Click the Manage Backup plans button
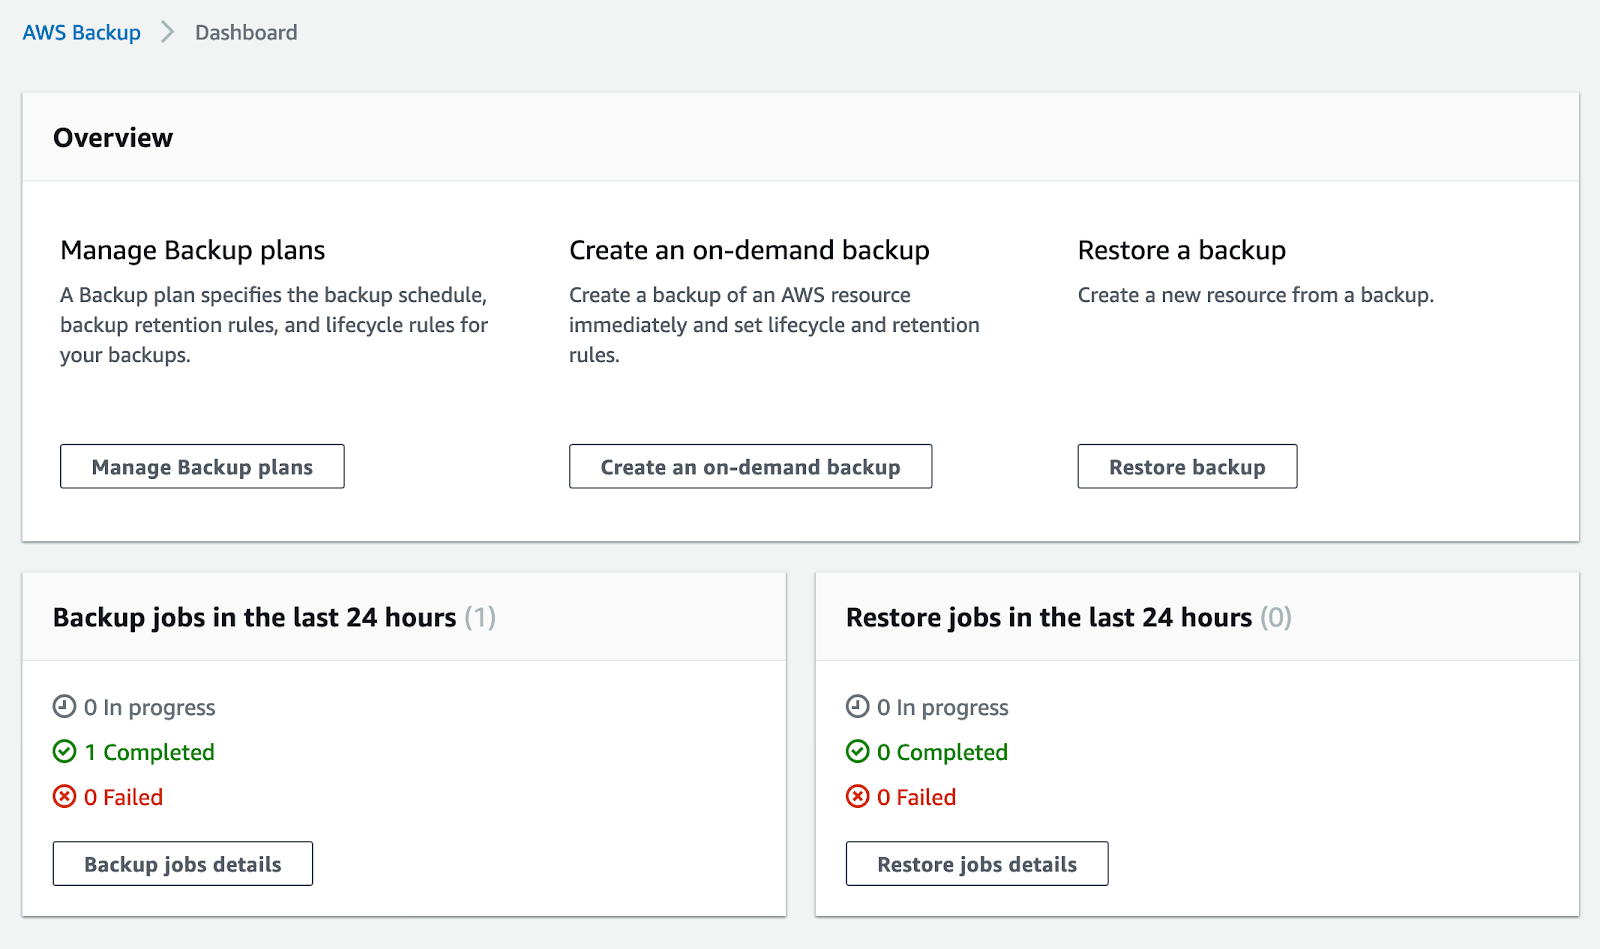Image resolution: width=1600 pixels, height=949 pixels. [x=202, y=467]
